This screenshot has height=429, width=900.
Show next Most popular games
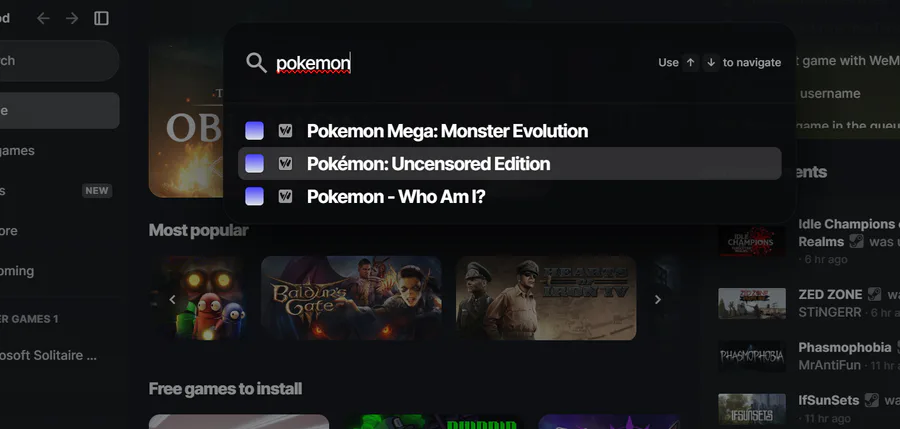pos(658,299)
